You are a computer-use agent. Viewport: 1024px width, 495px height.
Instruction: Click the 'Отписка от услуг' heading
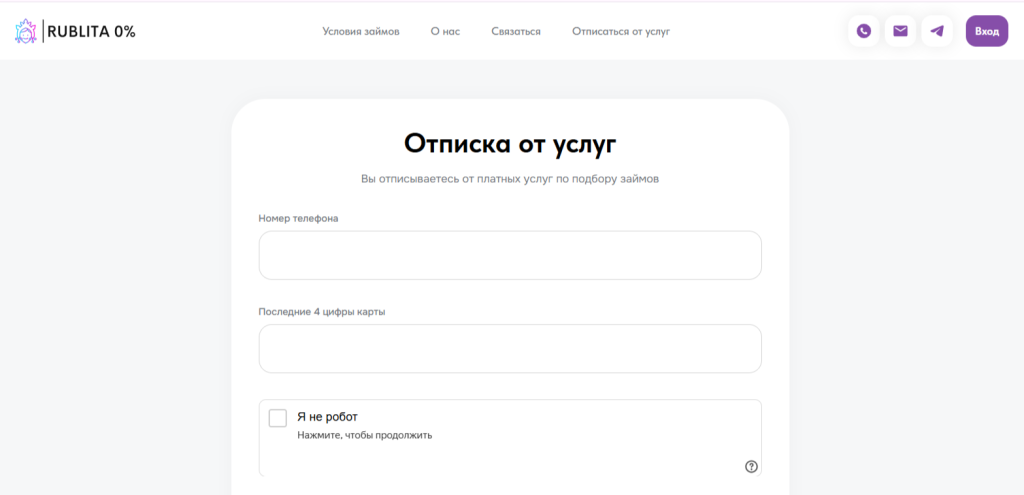510,144
